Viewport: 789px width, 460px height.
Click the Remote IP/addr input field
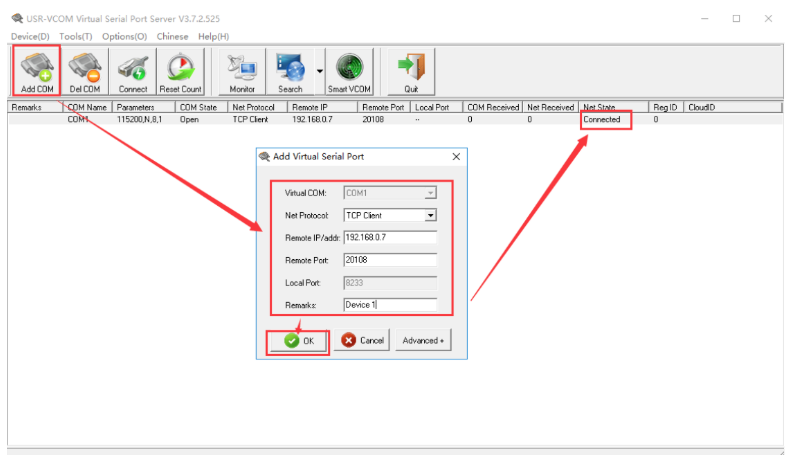pyautogui.click(x=390, y=238)
